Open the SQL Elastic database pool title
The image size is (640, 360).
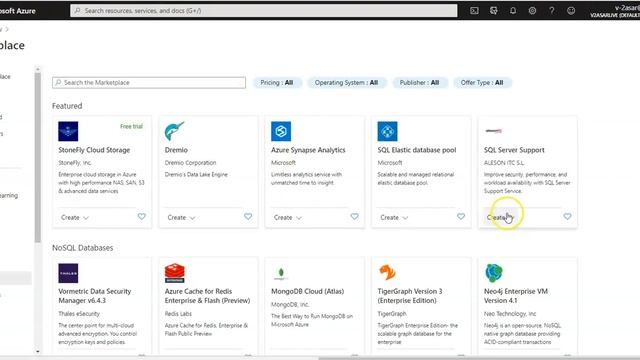tap(417, 150)
